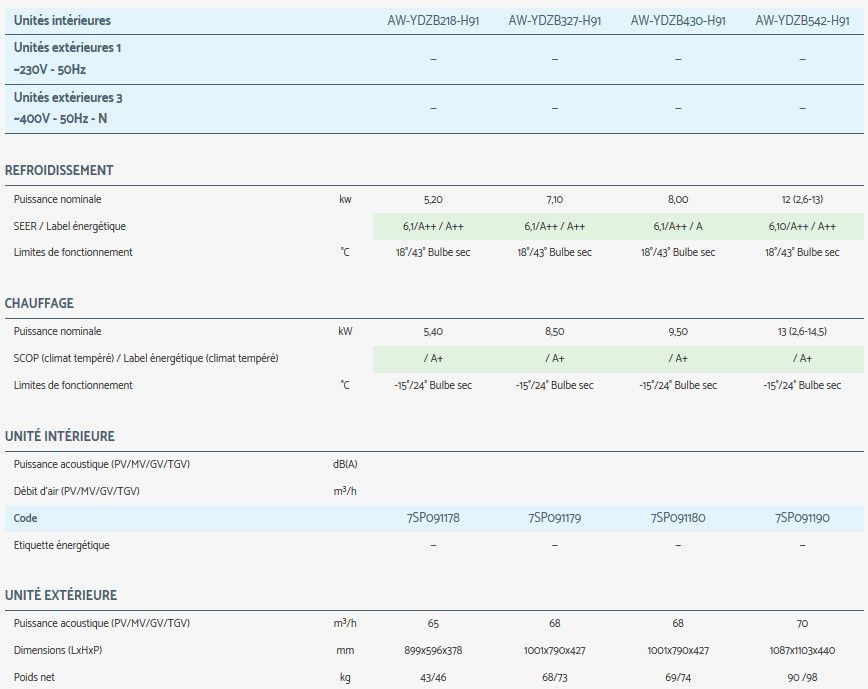868x689 pixels.
Task: Click the Unités intérieures row label
Action: [63, 20]
